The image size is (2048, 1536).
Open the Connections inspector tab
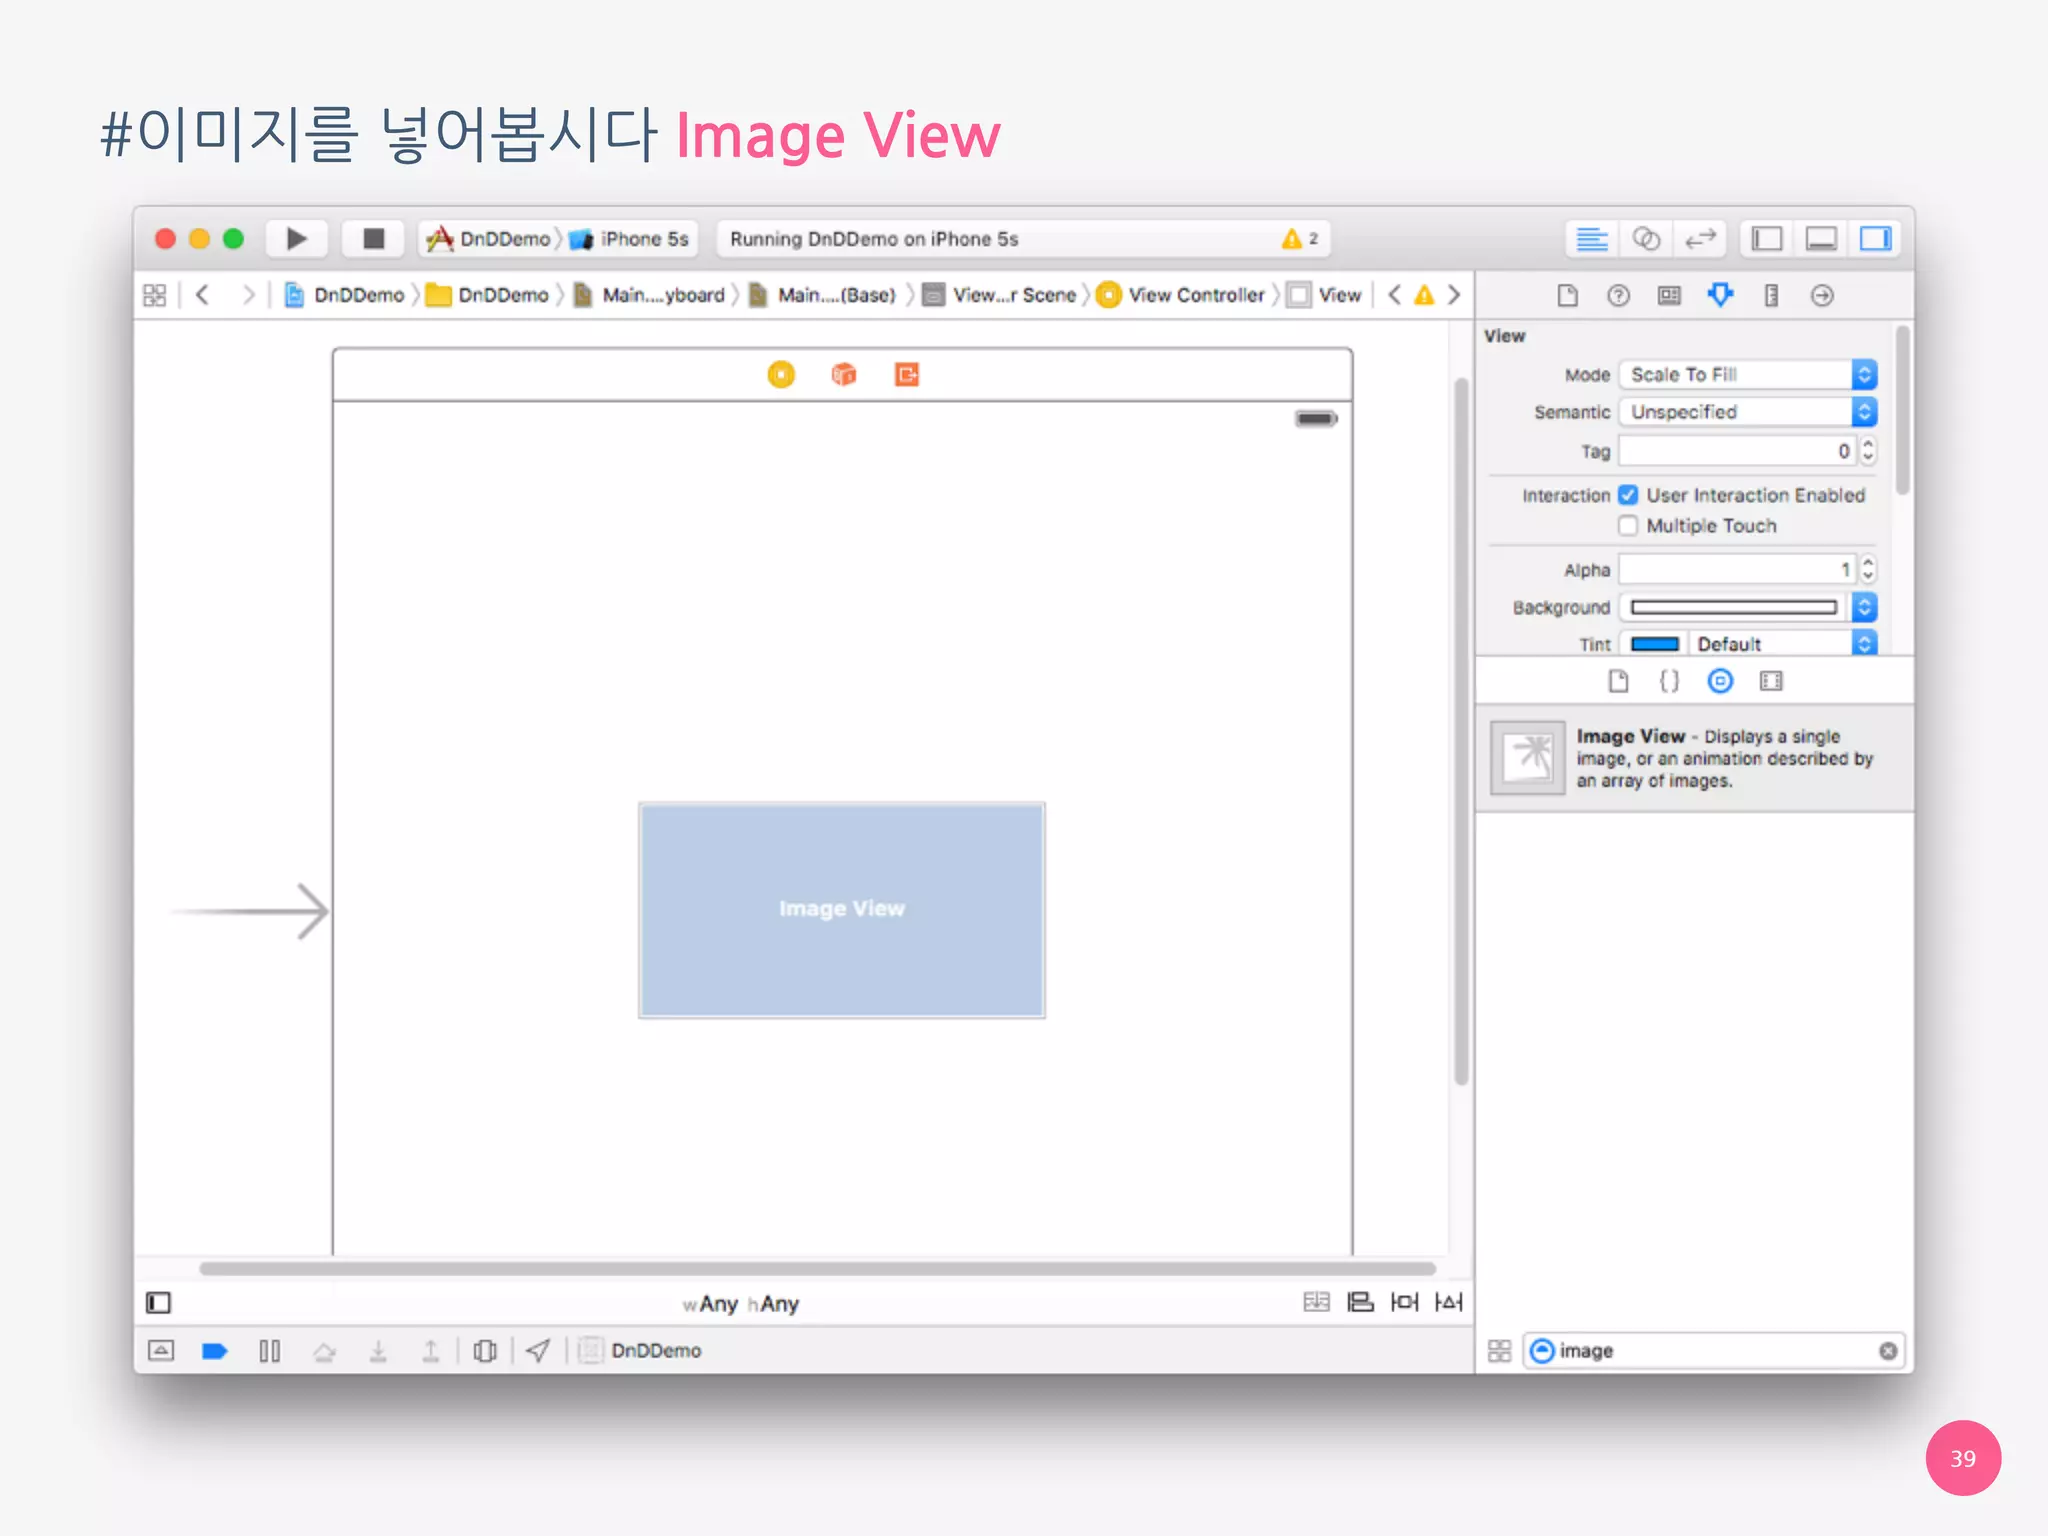(x=1822, y=295)
